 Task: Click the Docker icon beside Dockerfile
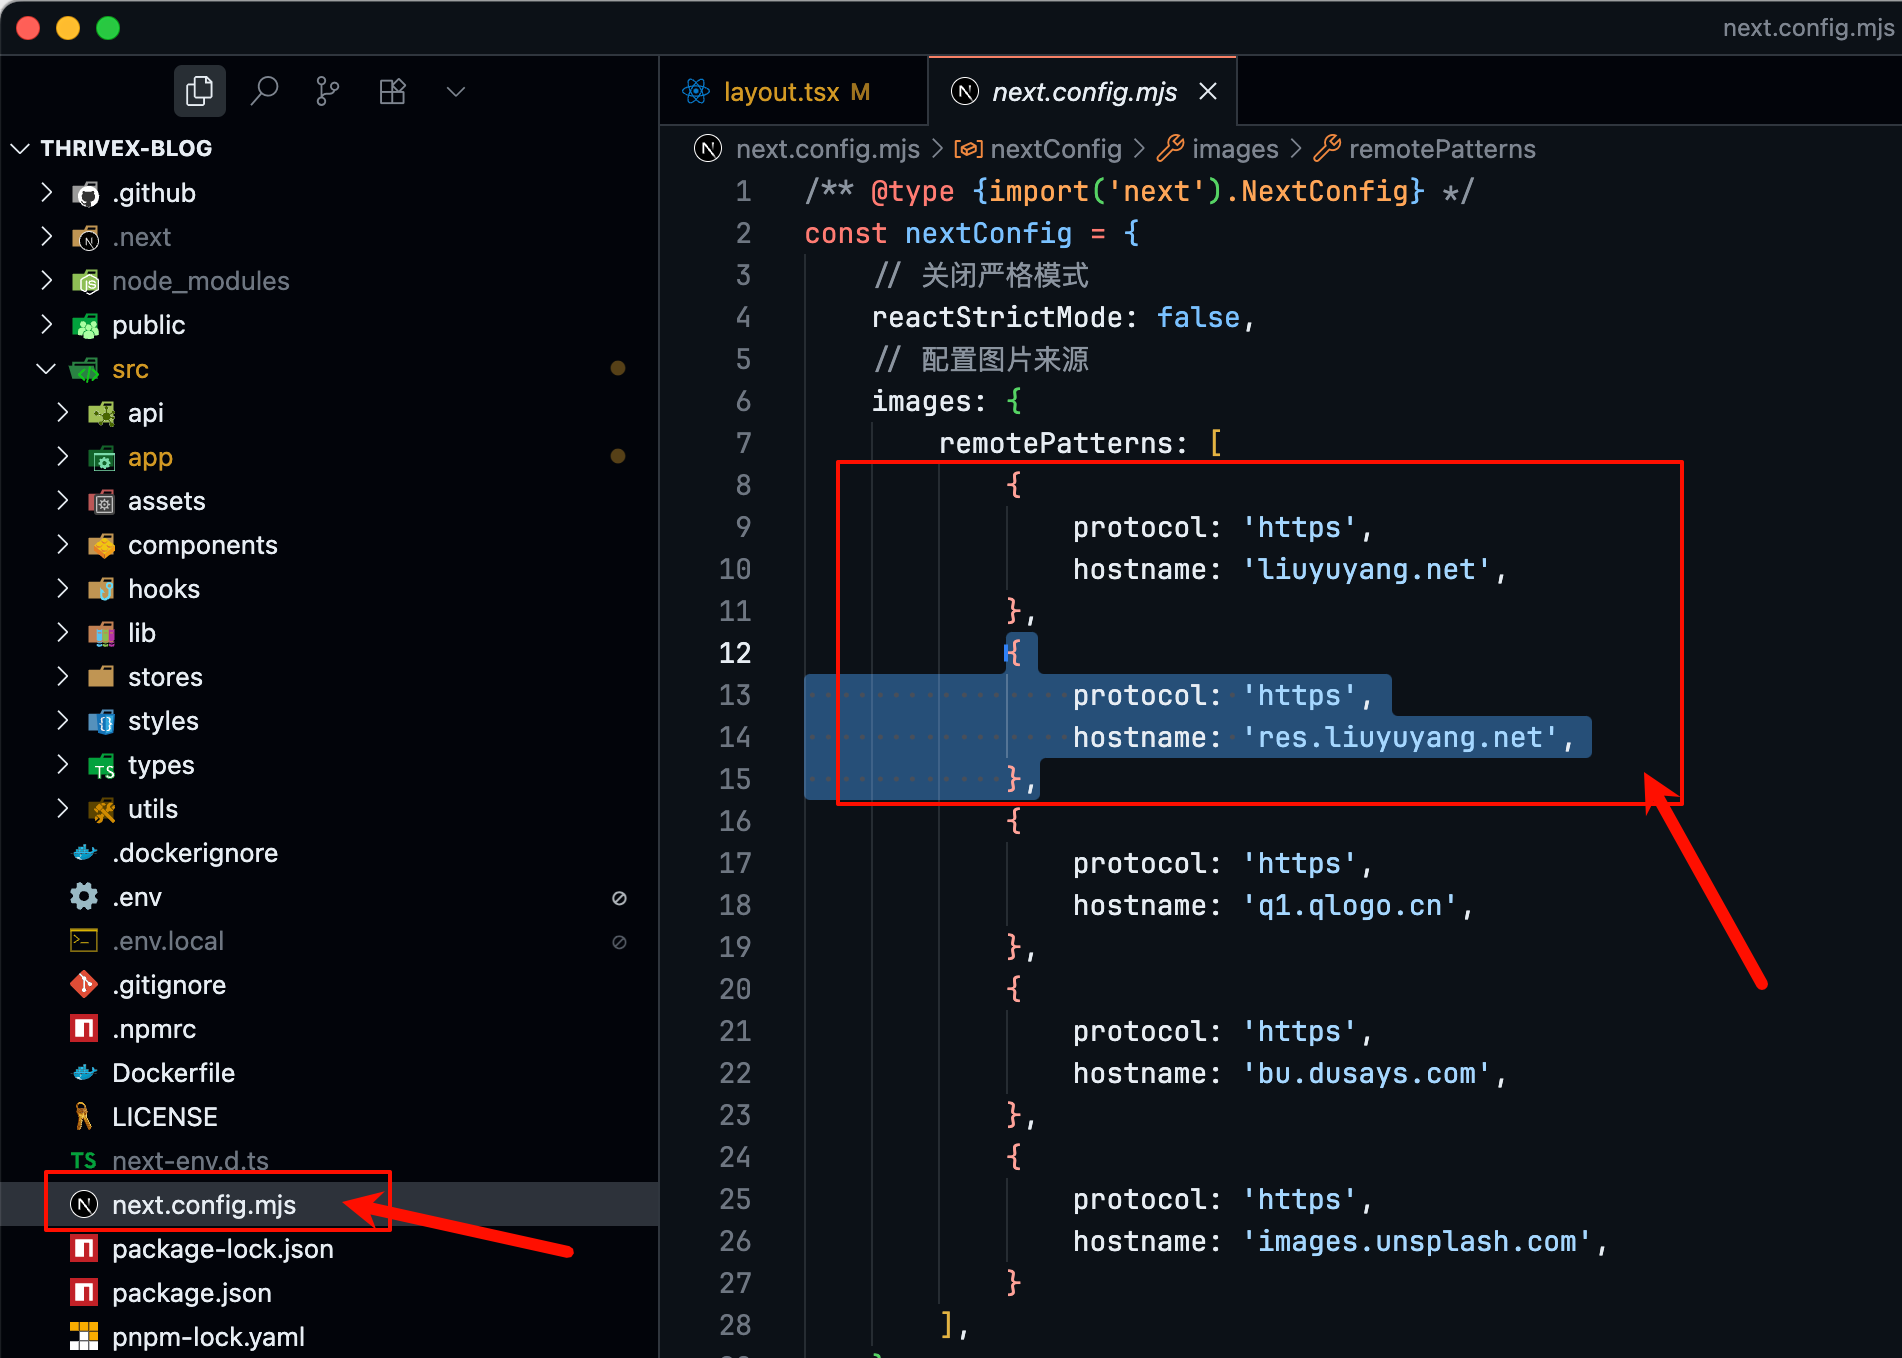[x=85, y=1073]
